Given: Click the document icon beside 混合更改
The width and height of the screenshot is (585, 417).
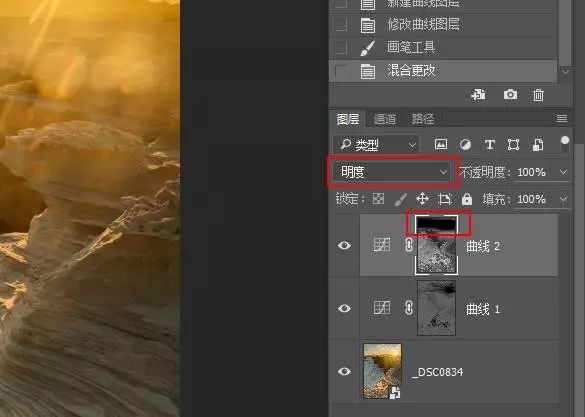Looking at the screenshot, I should tap(367, 71).
